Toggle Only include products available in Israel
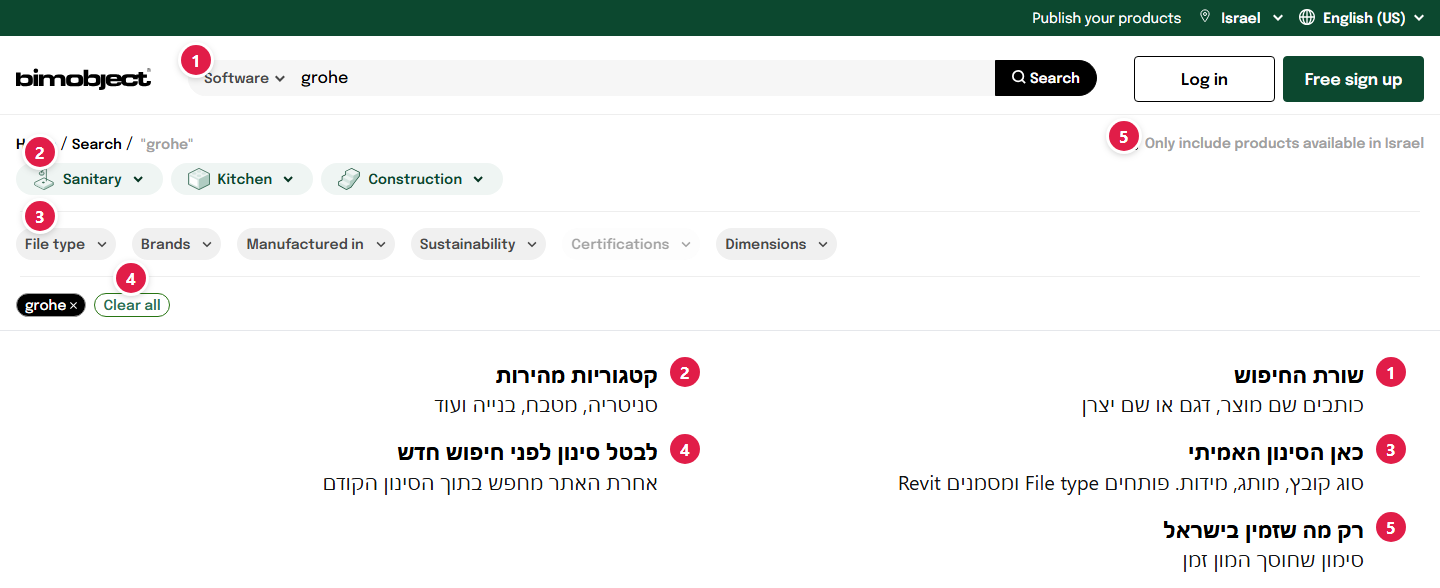This screenshot has width=1440, height=588. 1284,143
